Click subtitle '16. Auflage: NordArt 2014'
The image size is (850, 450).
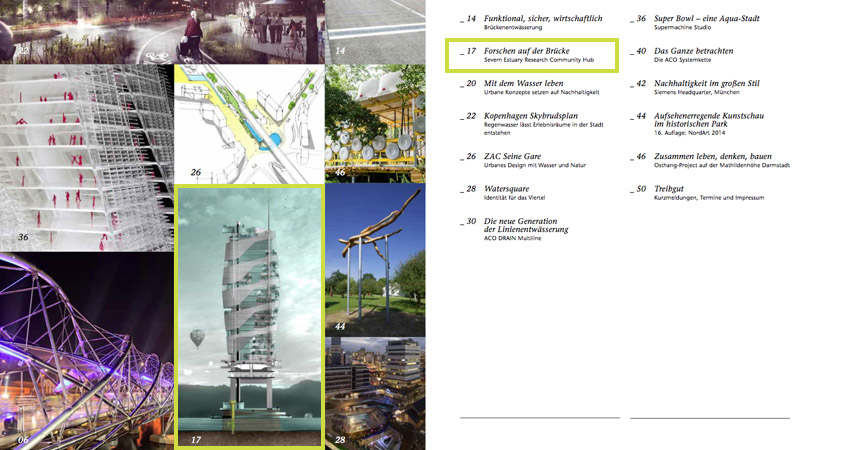click(x=689, y=132)
